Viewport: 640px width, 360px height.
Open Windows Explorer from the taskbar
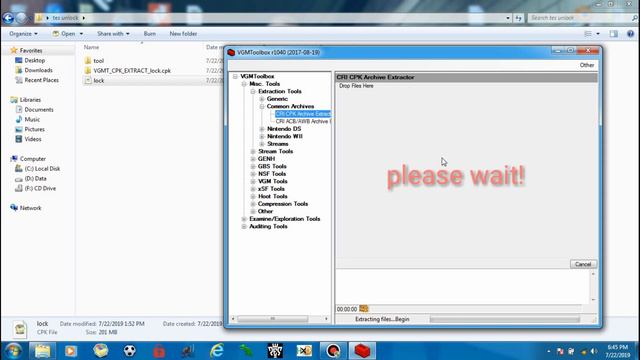pos(42,351)
